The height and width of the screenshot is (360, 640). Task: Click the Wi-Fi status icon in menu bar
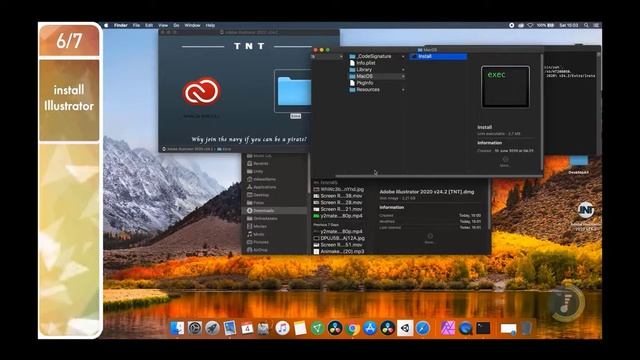point(530,25)
